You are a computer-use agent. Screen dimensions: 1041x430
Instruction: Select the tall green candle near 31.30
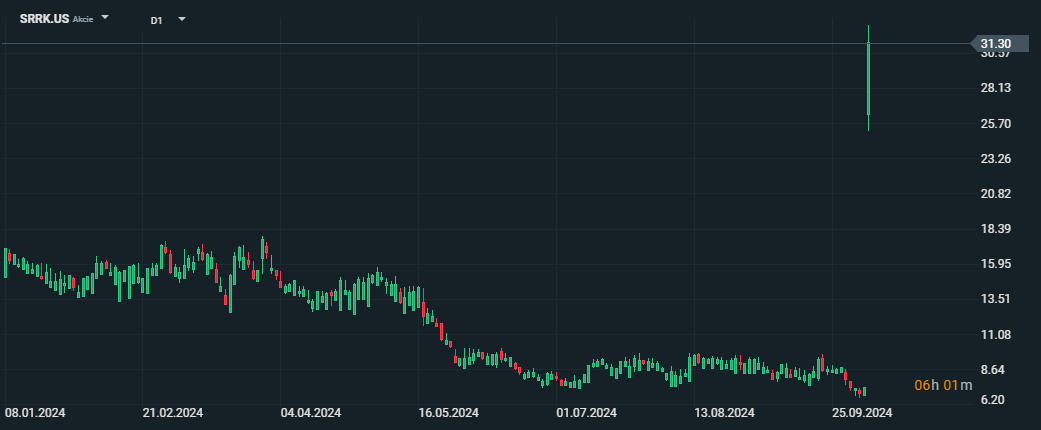click(x=868, y=78)
